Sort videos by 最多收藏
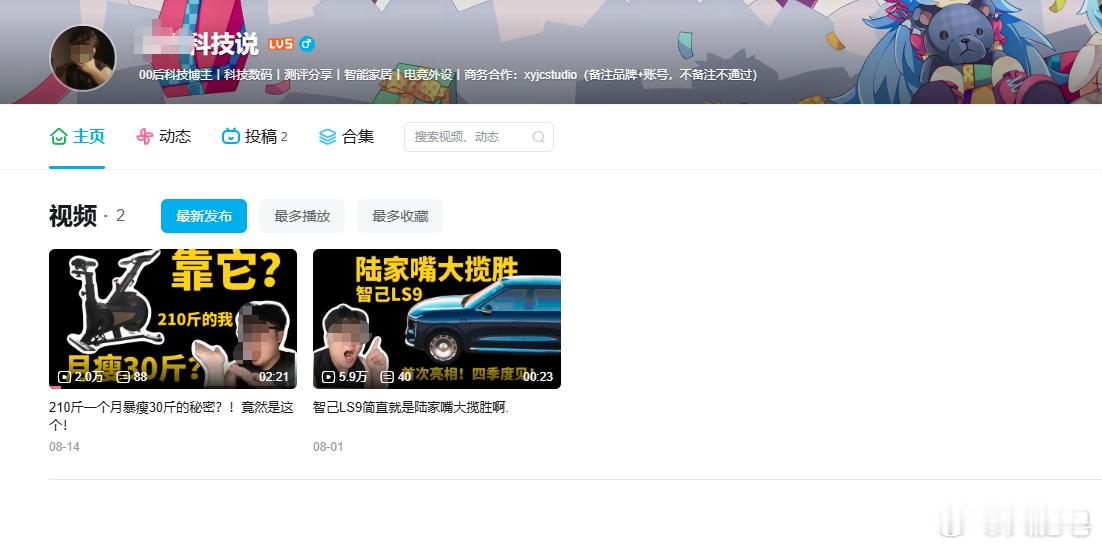Image resolution: width=1102 pixels, height=548 pixels. pos(400,216)
